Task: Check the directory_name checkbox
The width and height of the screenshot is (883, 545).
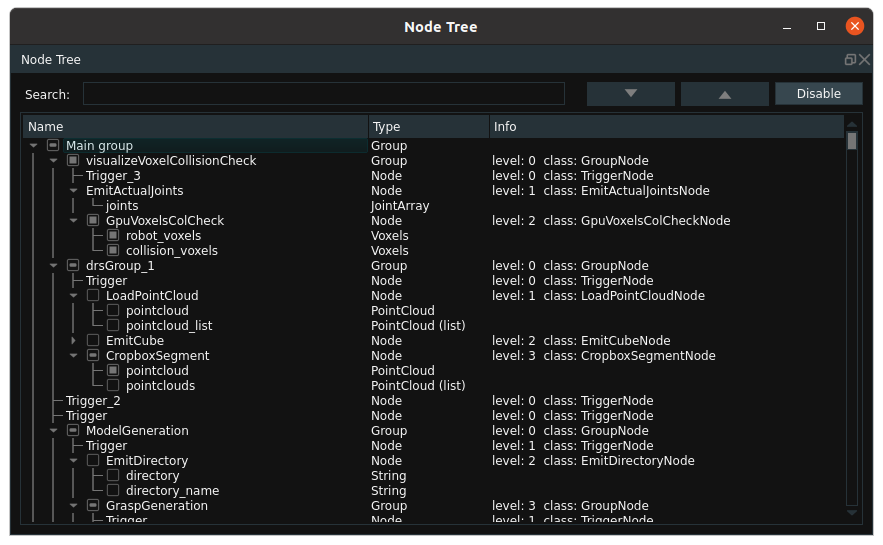Action: point(113,490)
